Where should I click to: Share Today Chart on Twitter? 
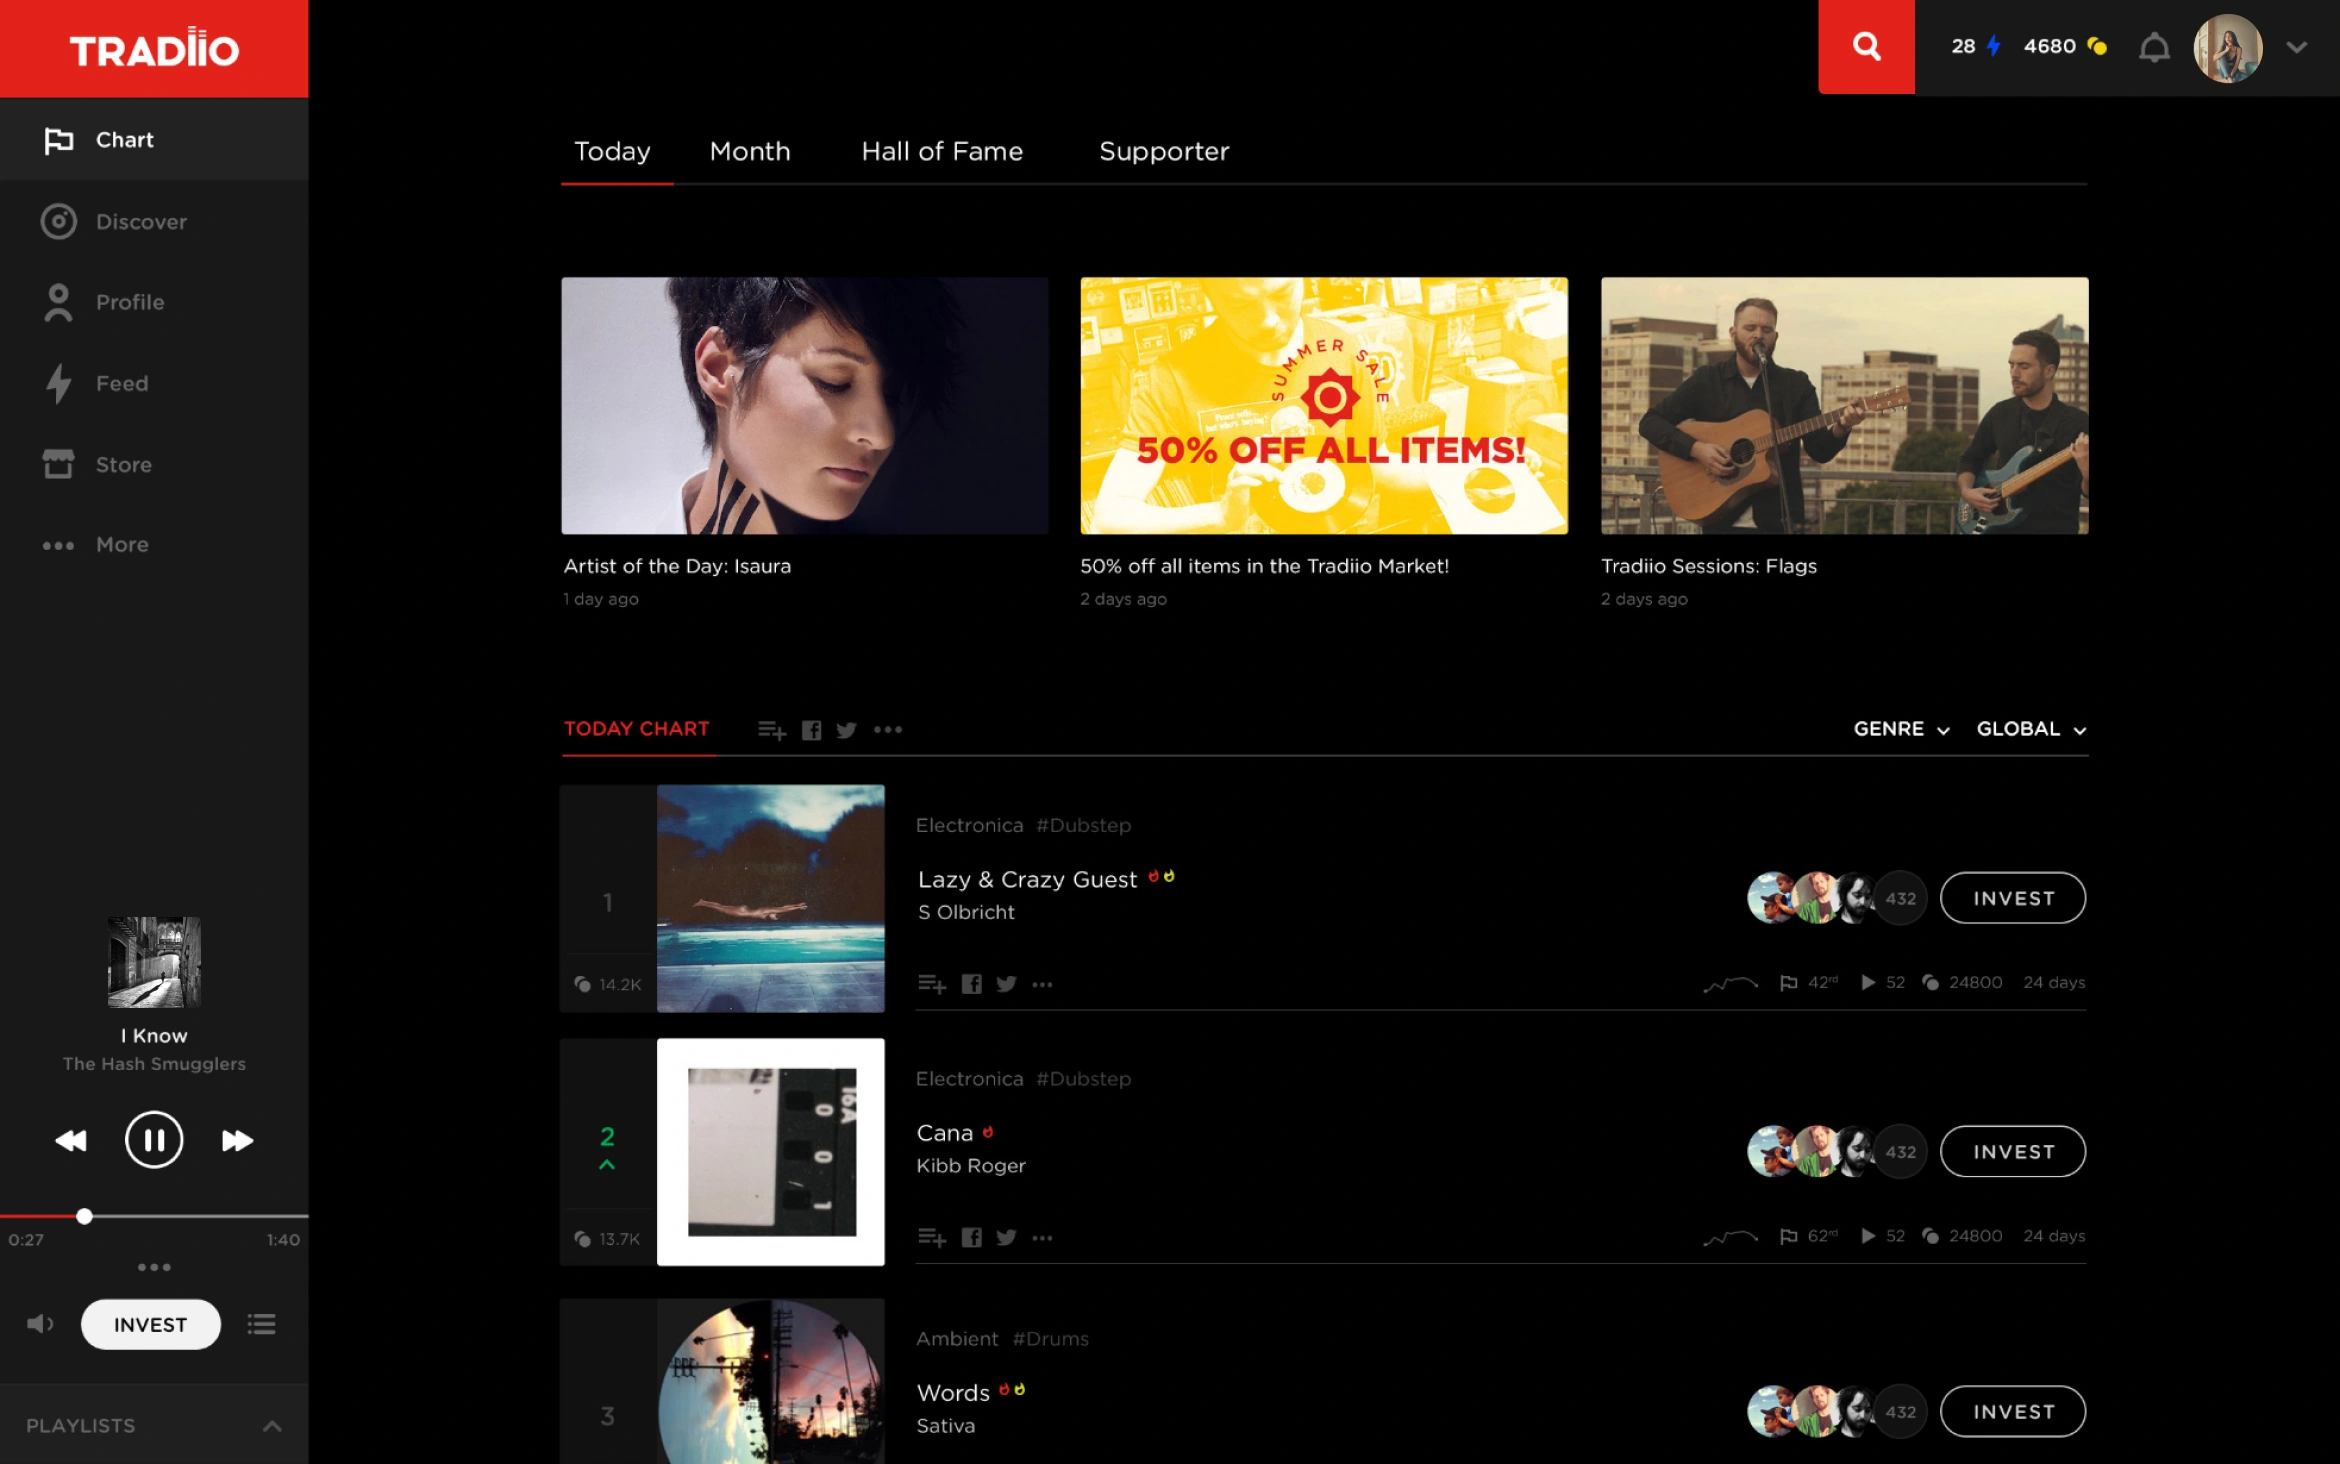(846, 730)
